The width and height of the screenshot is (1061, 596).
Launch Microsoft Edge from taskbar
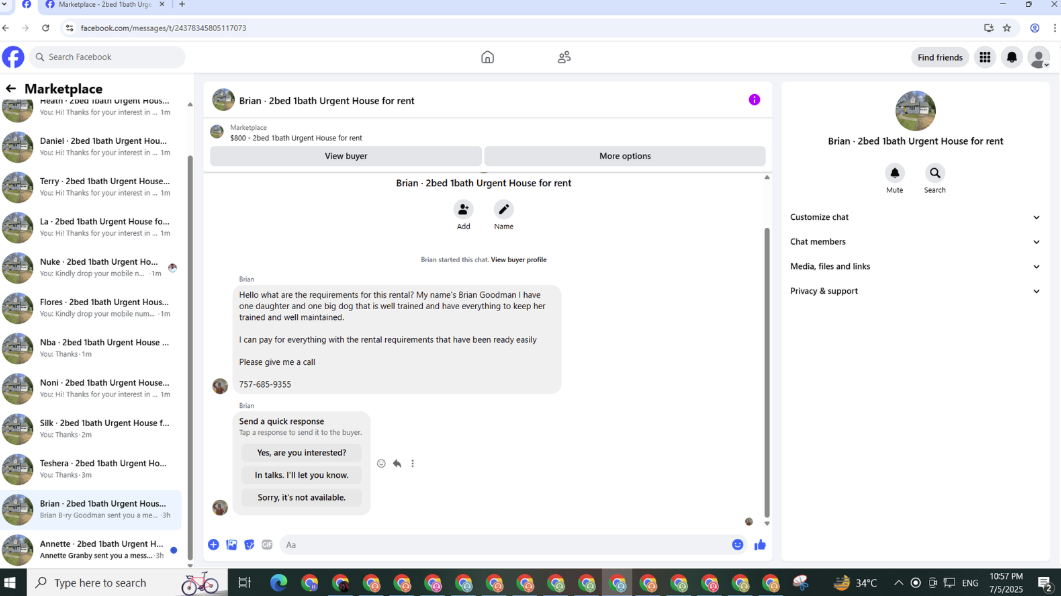tap(278, 582)
